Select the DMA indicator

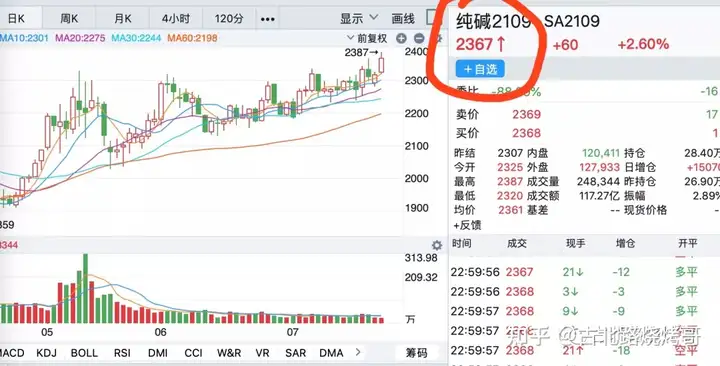[x=331, y=353]
